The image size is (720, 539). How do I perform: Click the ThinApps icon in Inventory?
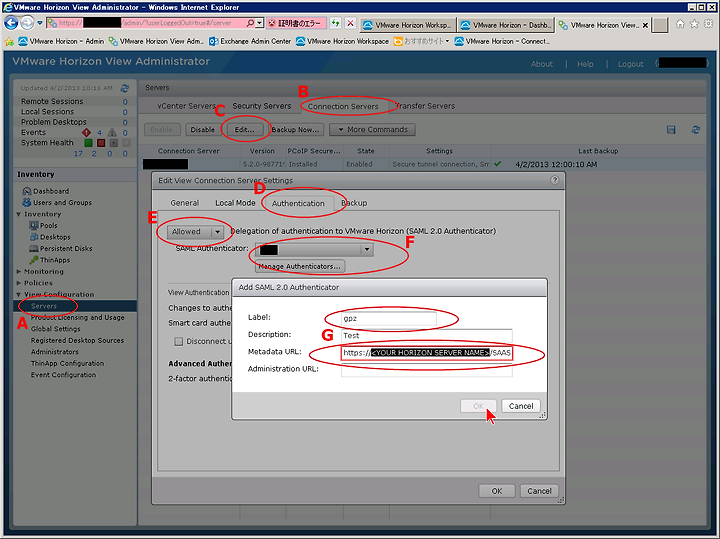tap(34, 260)
